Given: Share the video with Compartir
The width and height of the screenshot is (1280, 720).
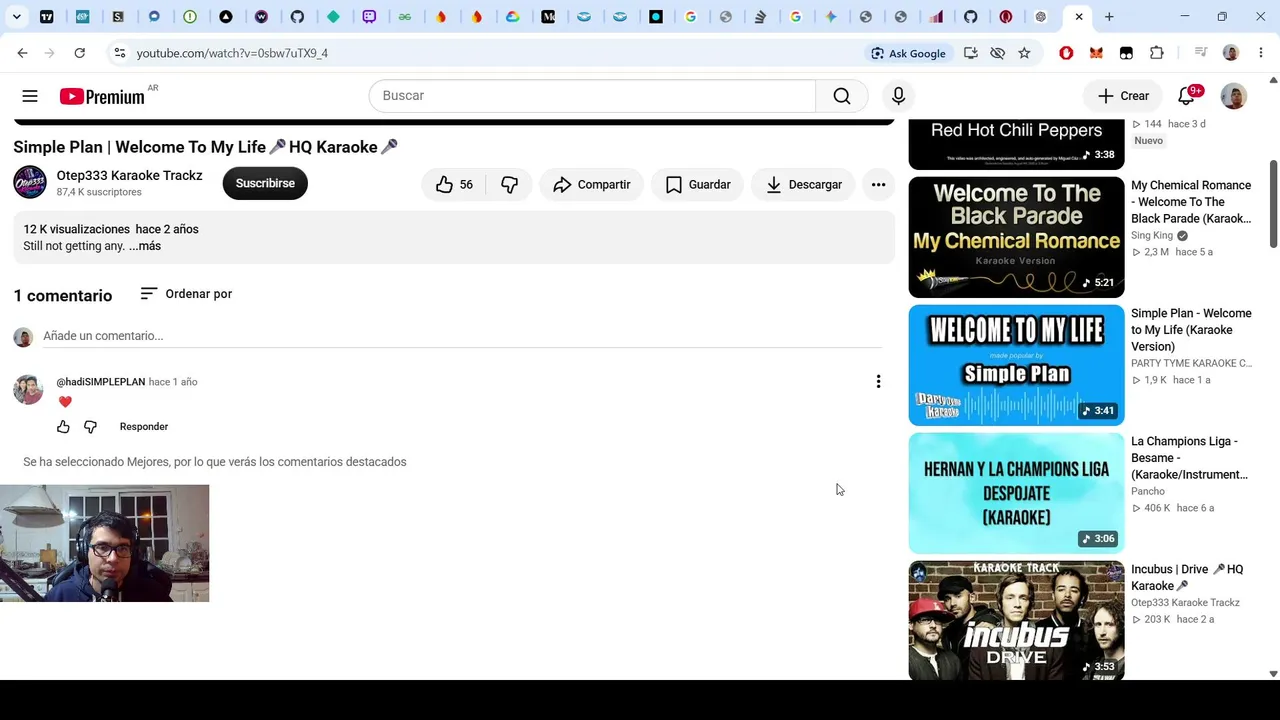Looking at the screenshot, I should click(591, 184).
